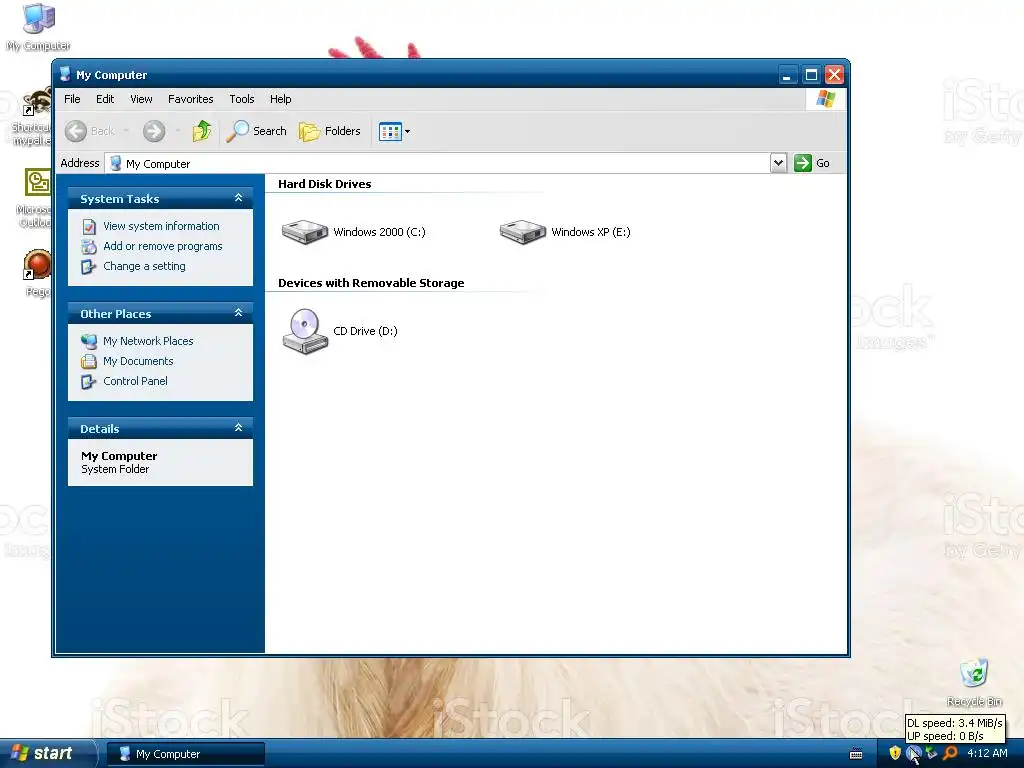Image resolution: width=1024 pixels, height=768 pixels.
Task: Open Control Panel link
Action: [x=135, y=381]
